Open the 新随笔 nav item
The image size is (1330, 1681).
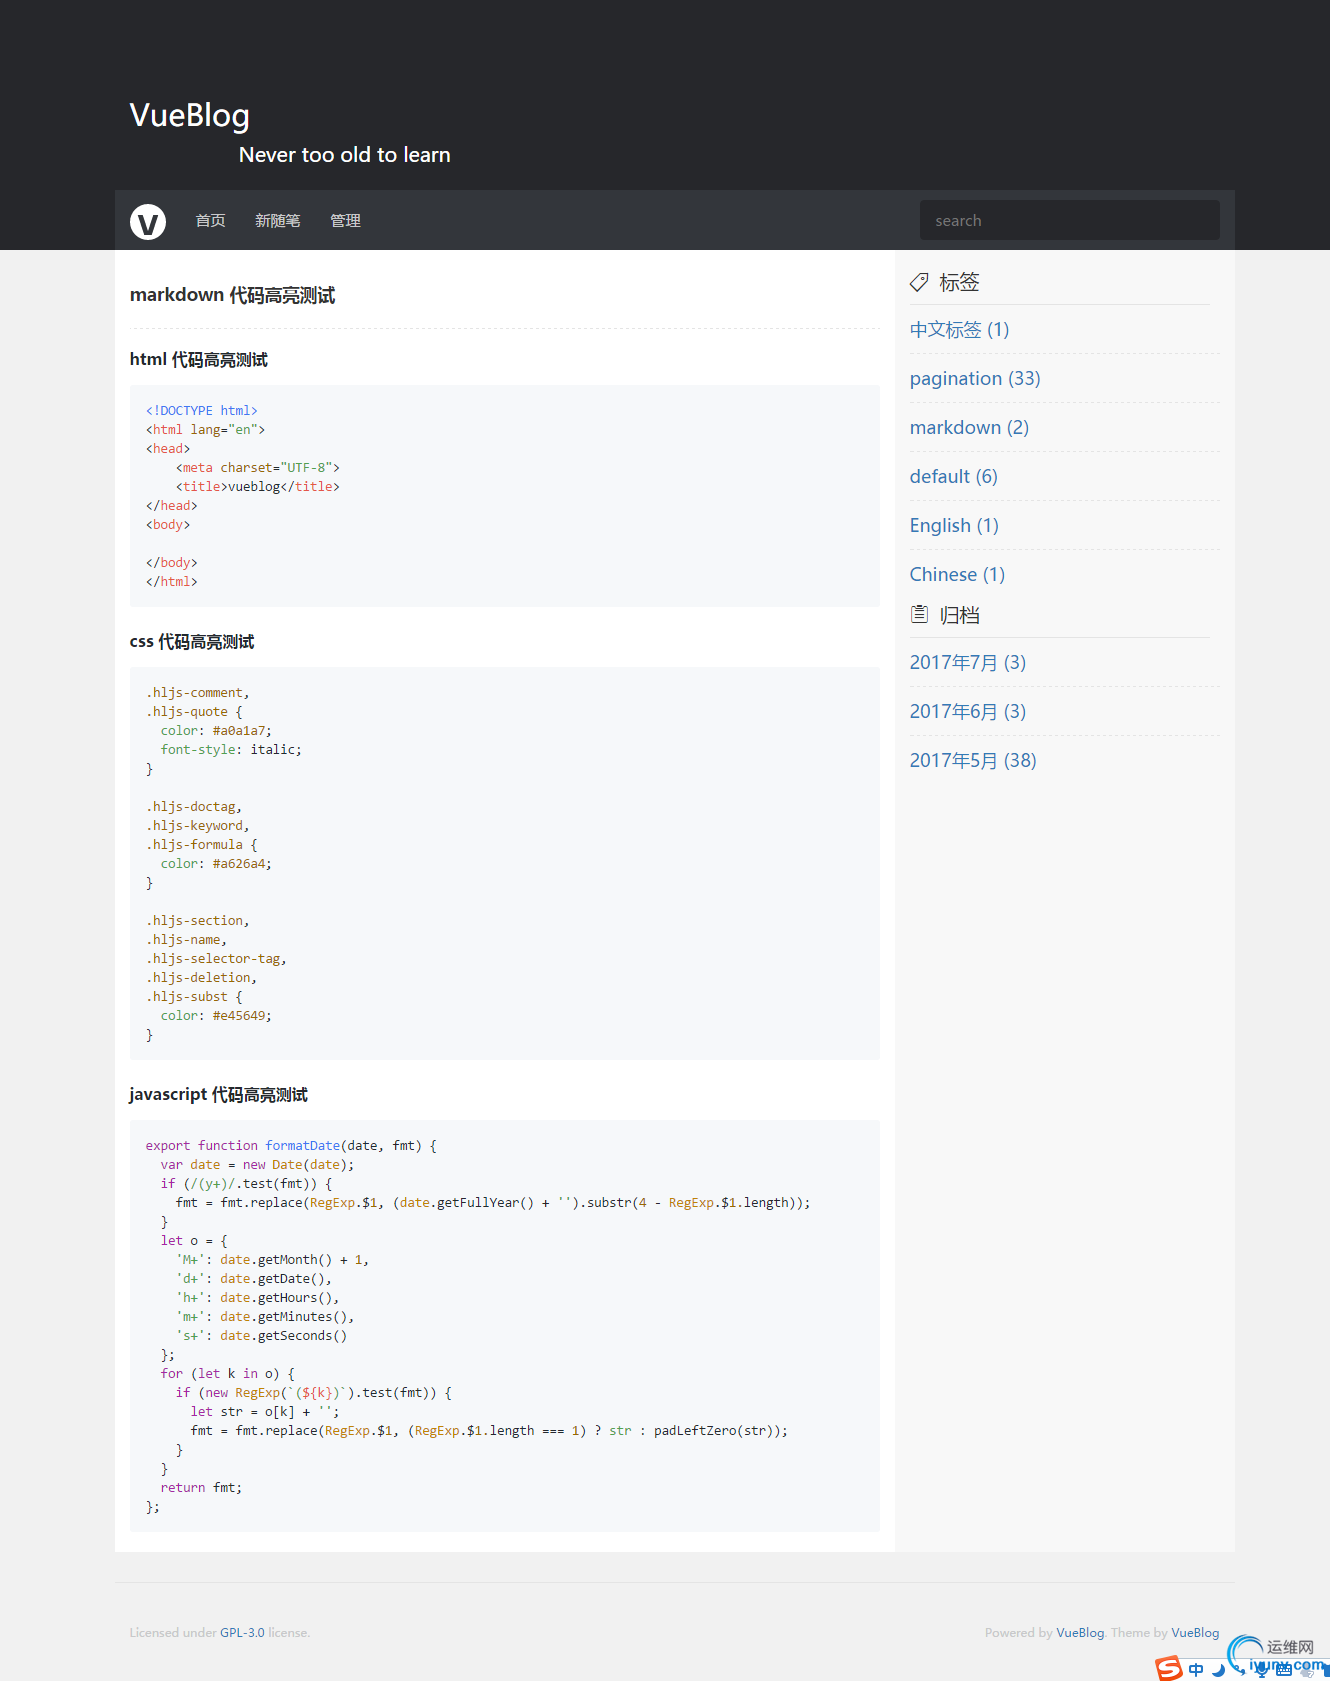coord(277,221)
